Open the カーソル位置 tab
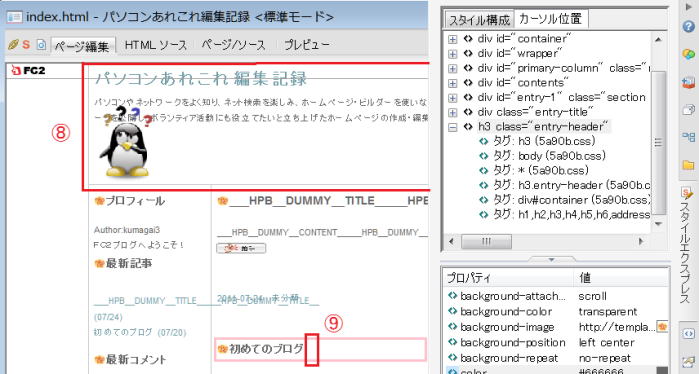699x374 pixels. point(551,19)
